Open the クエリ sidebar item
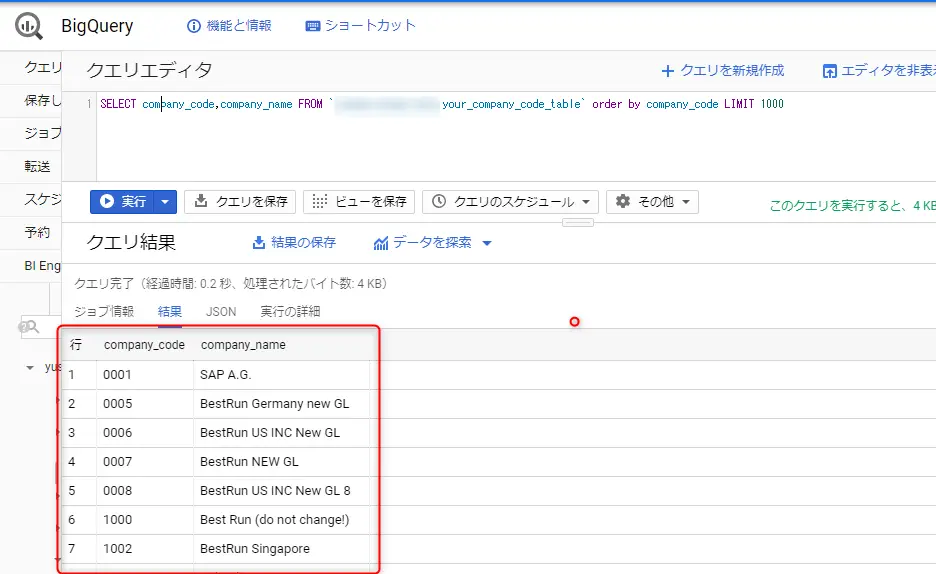Viewport: 936px width, 574px height. tap(31, 67)
